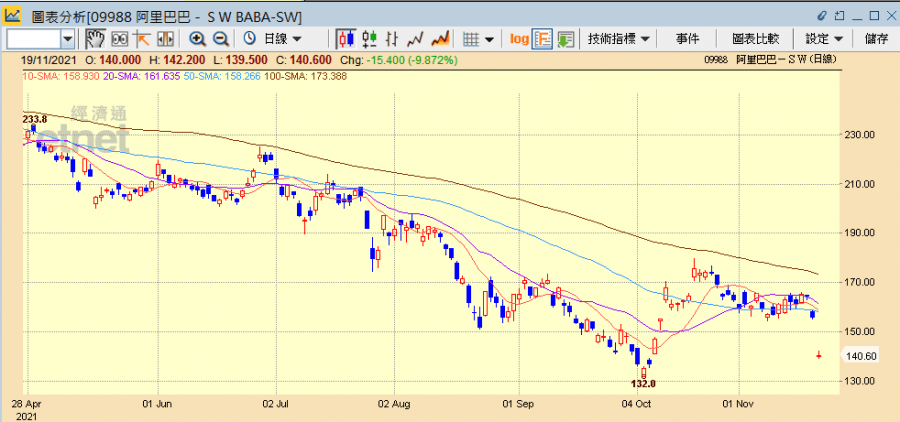900x422 pixels.
Task: Zoom out of the chart
Action: click(x=220, y=39)
